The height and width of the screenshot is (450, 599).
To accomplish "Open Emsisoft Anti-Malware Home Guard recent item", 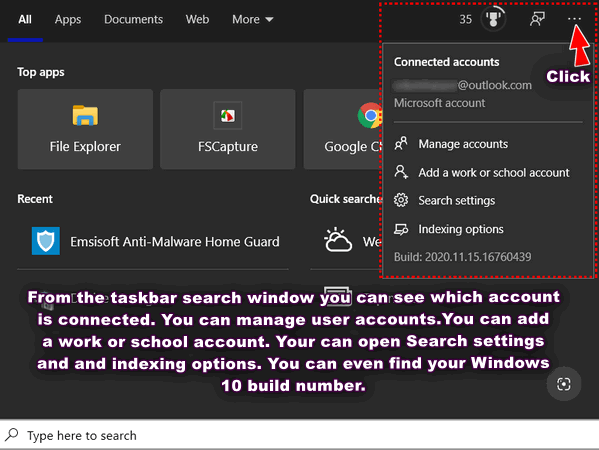I will click(x=153, y=241).
